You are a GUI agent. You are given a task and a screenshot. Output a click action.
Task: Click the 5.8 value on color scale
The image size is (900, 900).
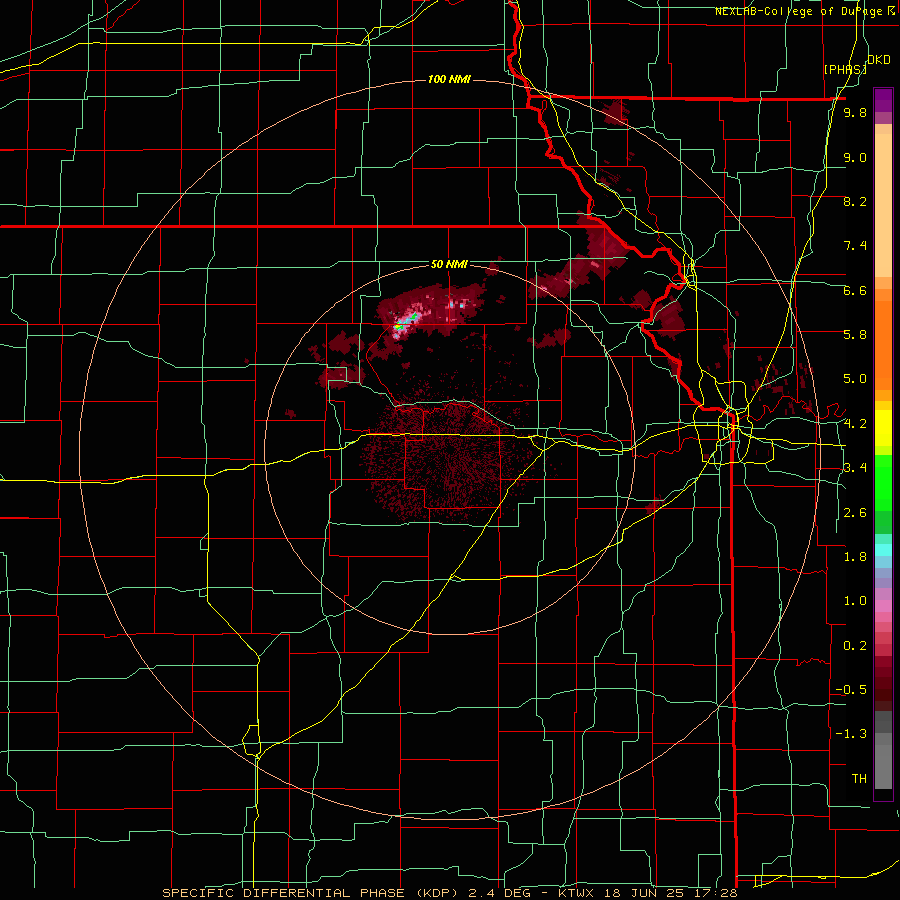tap(855, 335)
